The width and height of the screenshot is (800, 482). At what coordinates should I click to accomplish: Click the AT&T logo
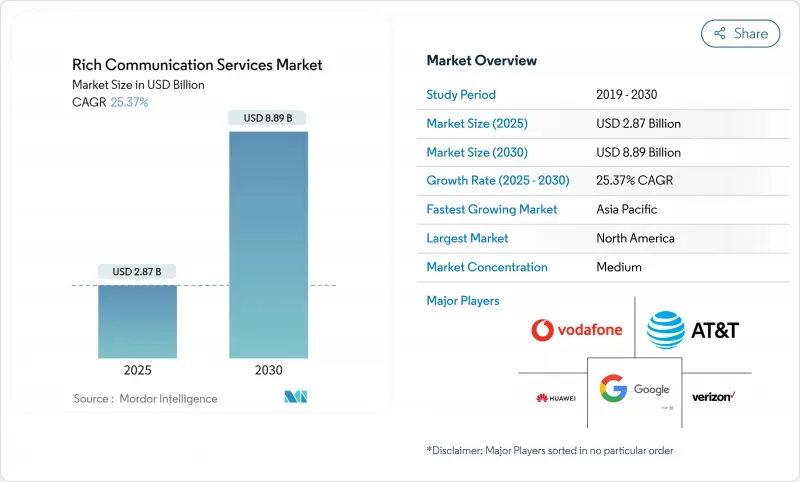point(692,329)
